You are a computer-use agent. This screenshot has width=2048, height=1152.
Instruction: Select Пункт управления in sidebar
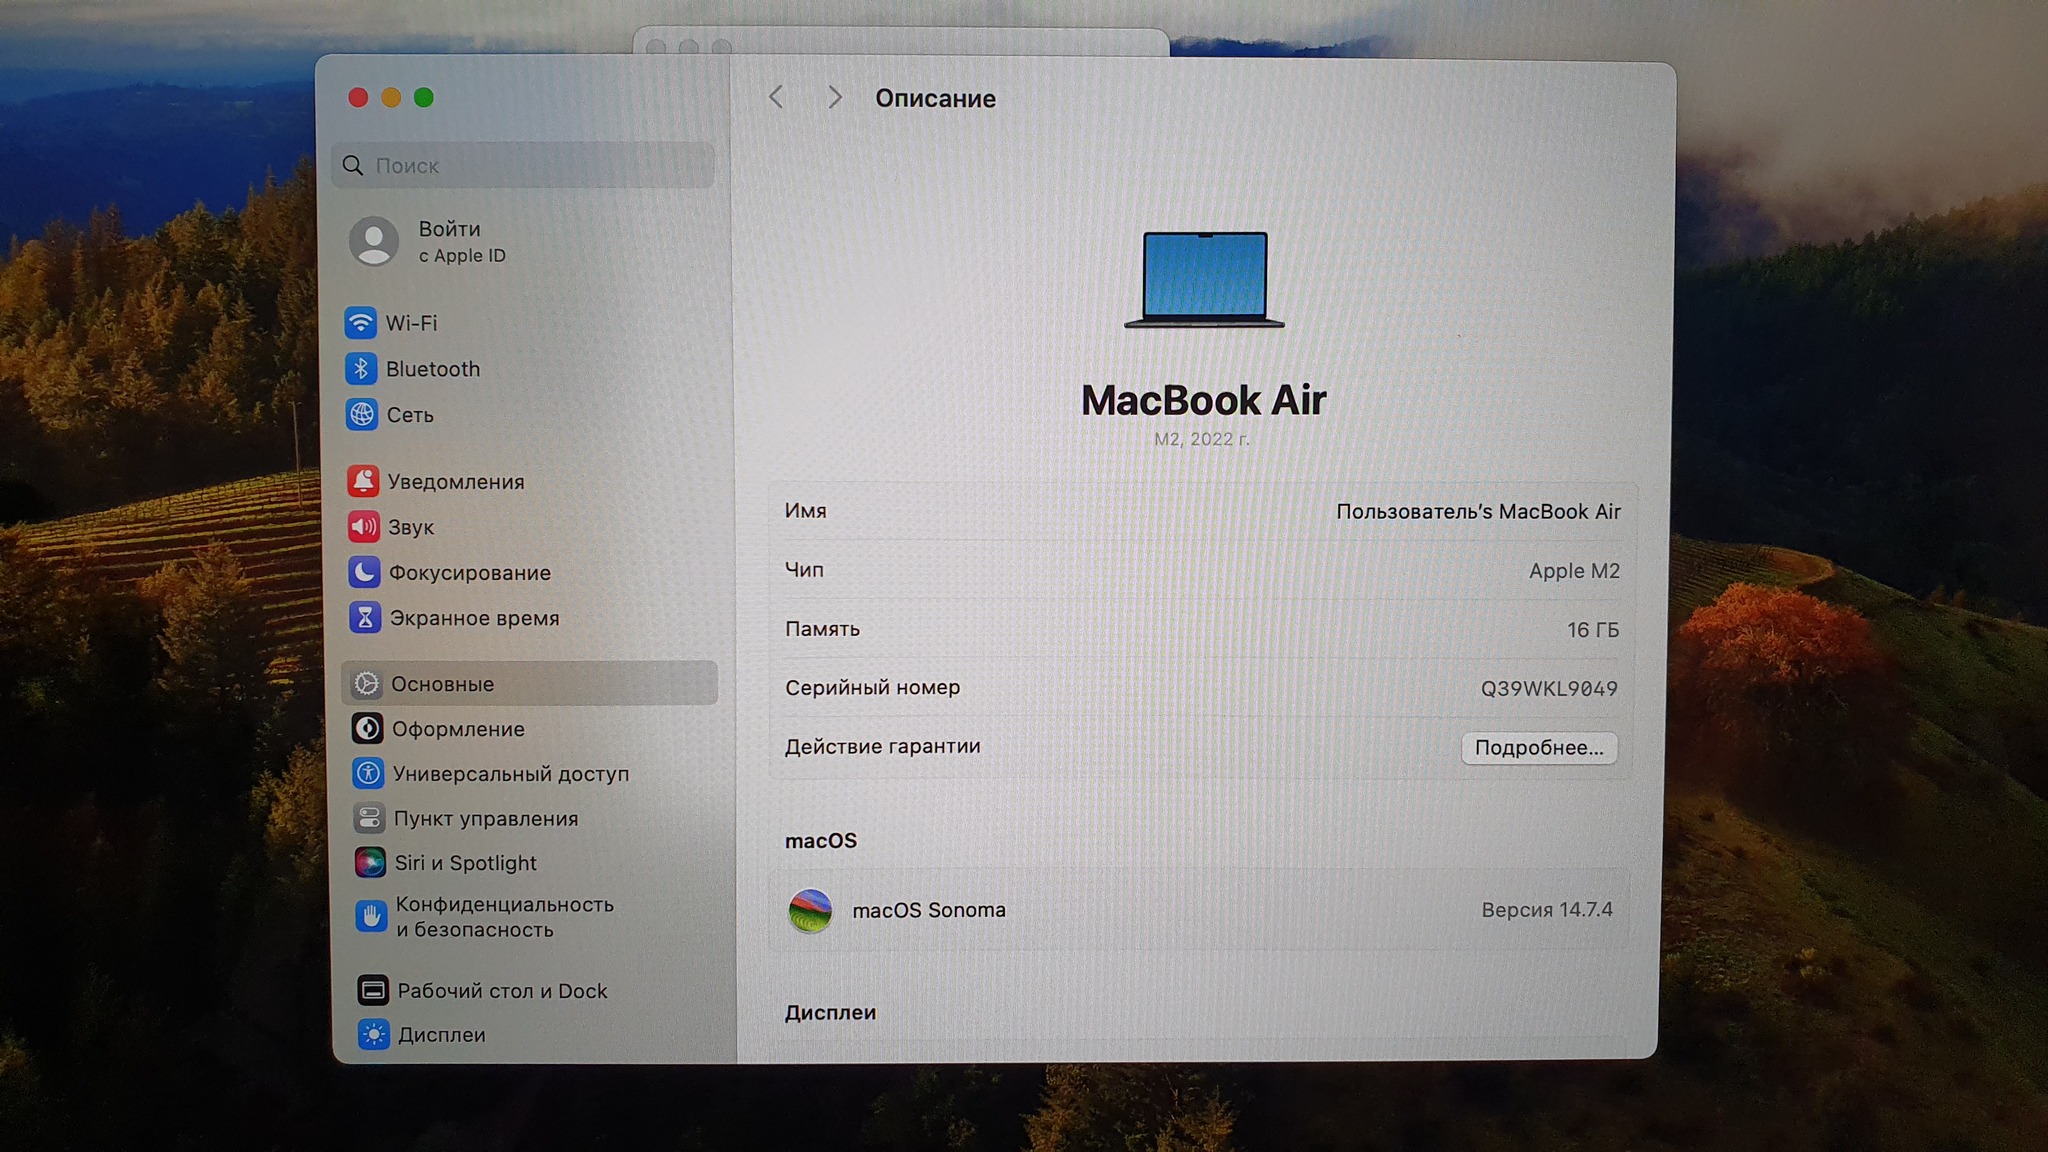485,818
